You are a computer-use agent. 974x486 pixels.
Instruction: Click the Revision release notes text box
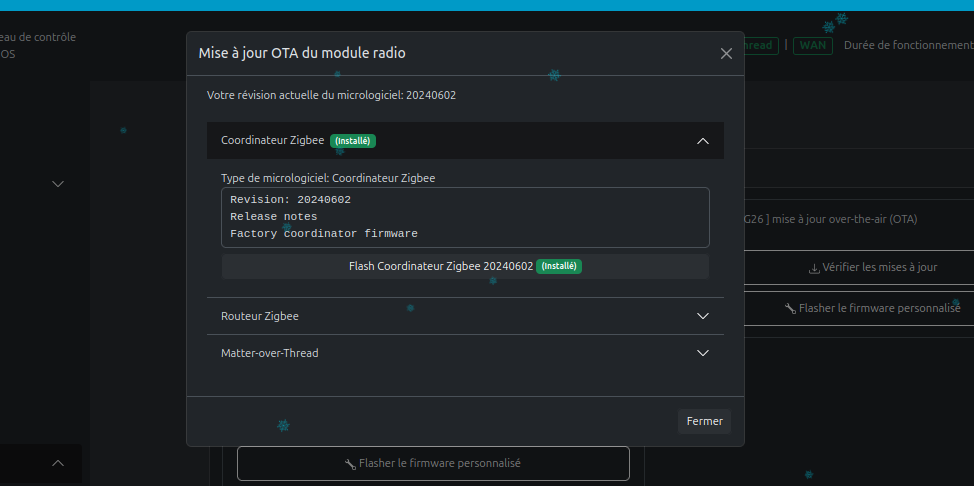(465, 218)
